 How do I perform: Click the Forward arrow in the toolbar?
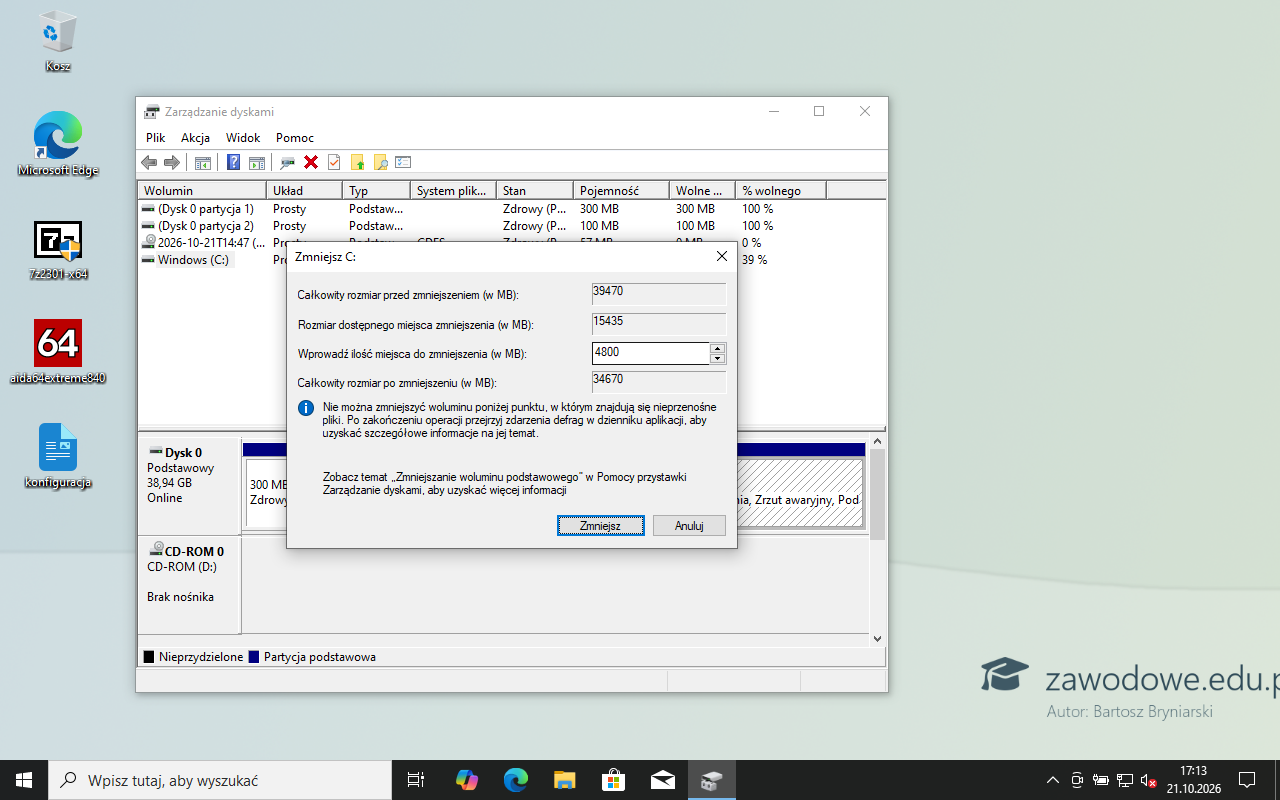(x=172, y=162)
